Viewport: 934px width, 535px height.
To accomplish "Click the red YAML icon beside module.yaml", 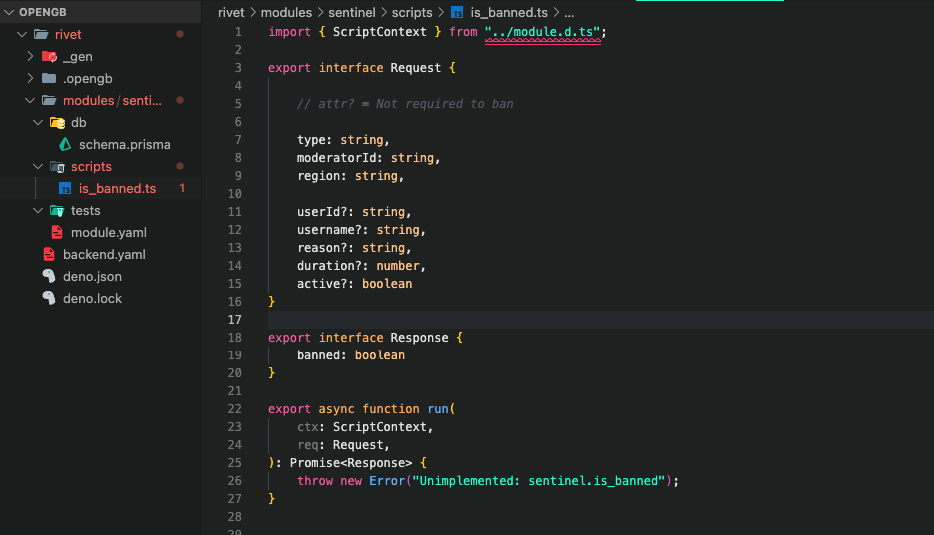I will 57,233.
